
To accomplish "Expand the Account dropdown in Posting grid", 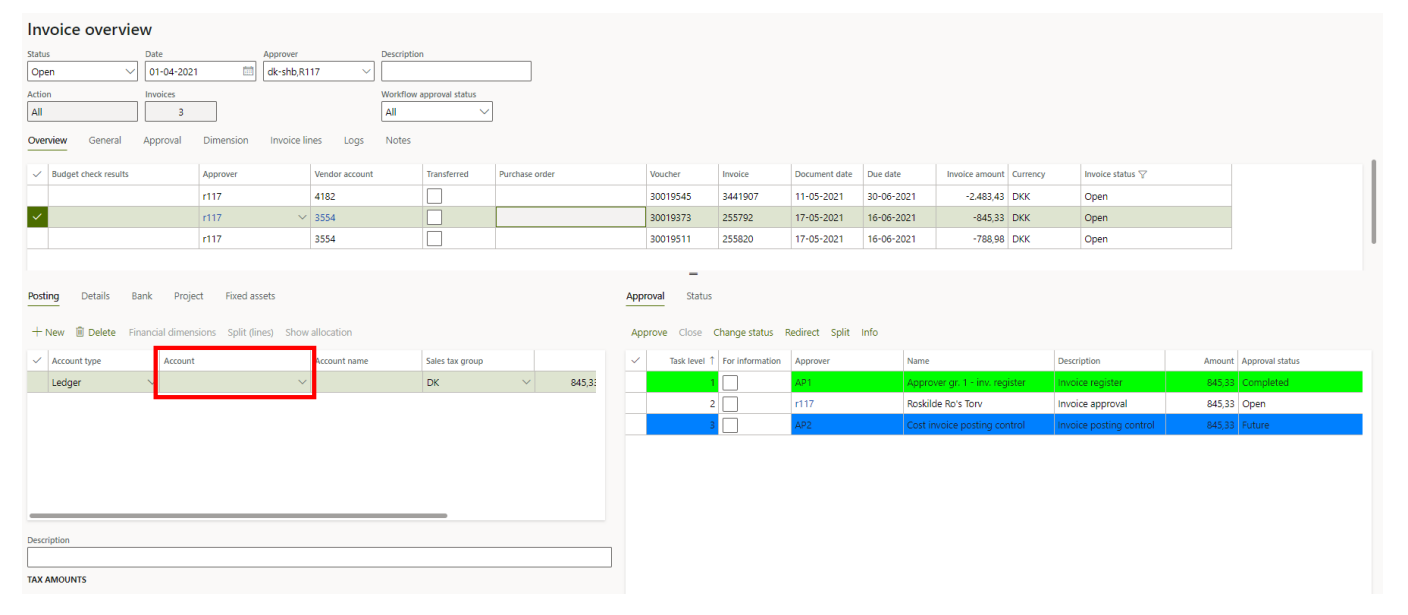I will coord(302,382).
